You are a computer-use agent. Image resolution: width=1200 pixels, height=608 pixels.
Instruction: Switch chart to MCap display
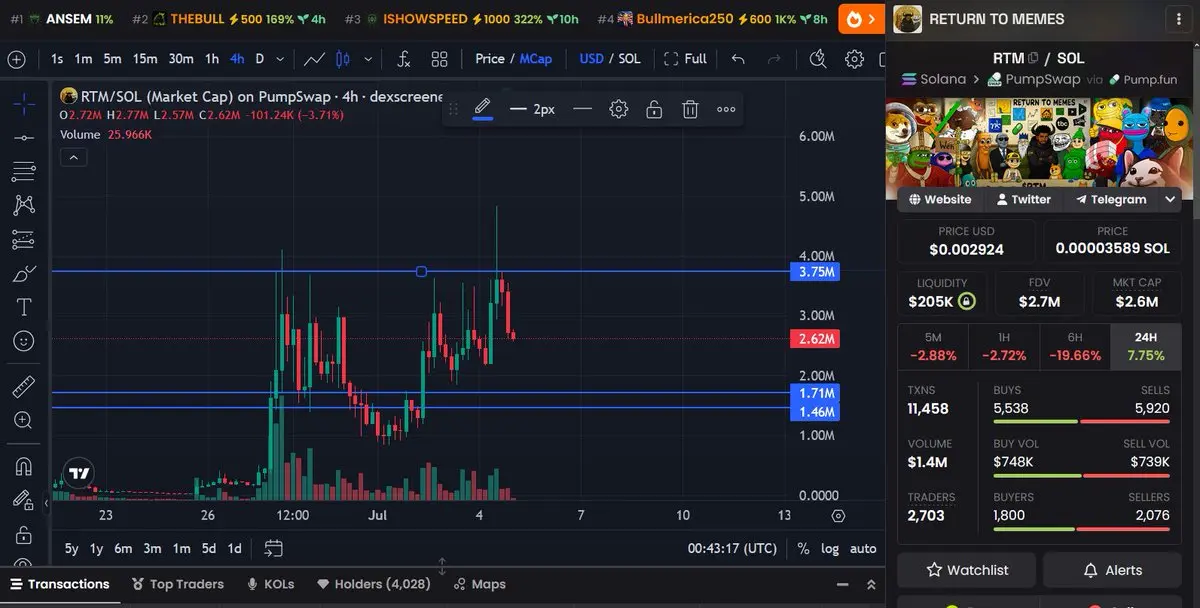(535, 59)
